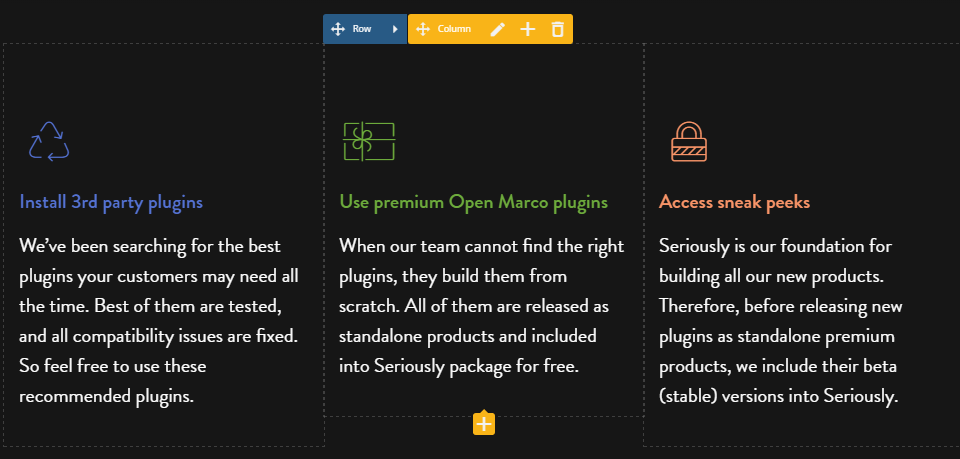Viewport: 960px width, 459px height.
Task: Select heading Use premium Open Marco plugins
Action: pyautogui.click(x=474, y=202)
